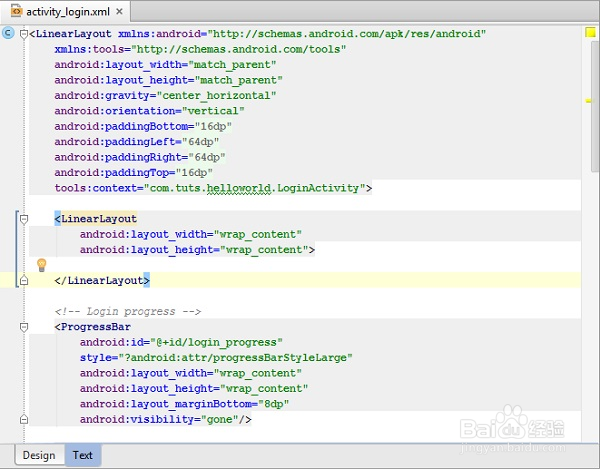Click ProgressBar android:layout_width="wrap_content" line
Viewport: 600px width, 469px height.
[x=191, y=373]
